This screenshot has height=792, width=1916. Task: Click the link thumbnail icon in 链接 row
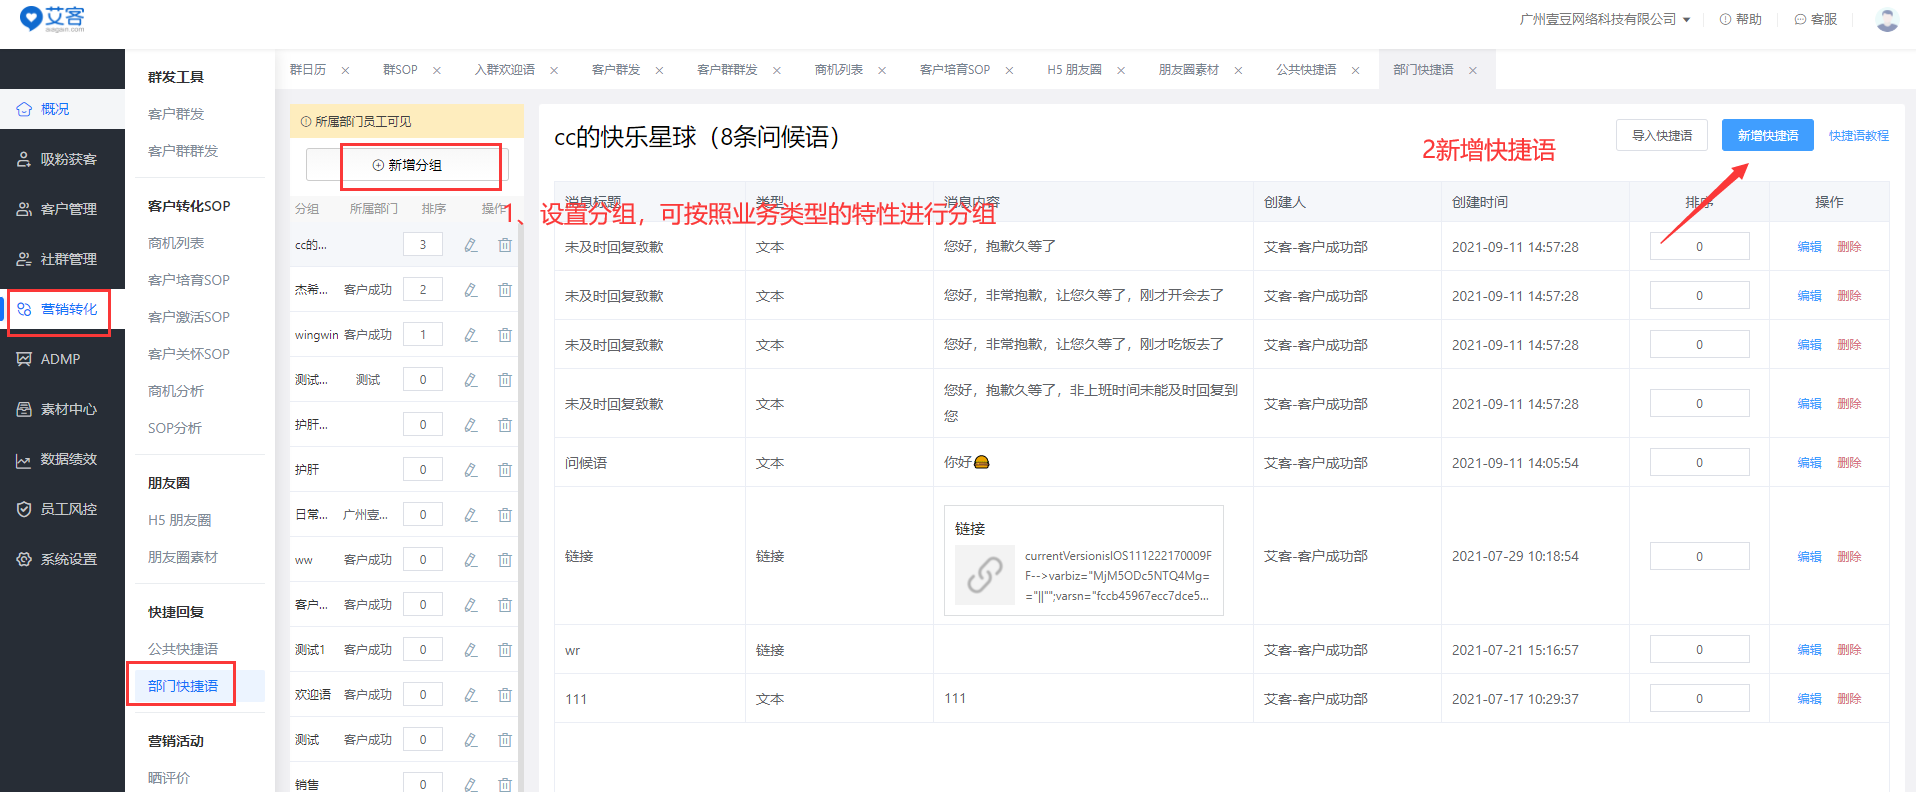[x=984, y=575]
